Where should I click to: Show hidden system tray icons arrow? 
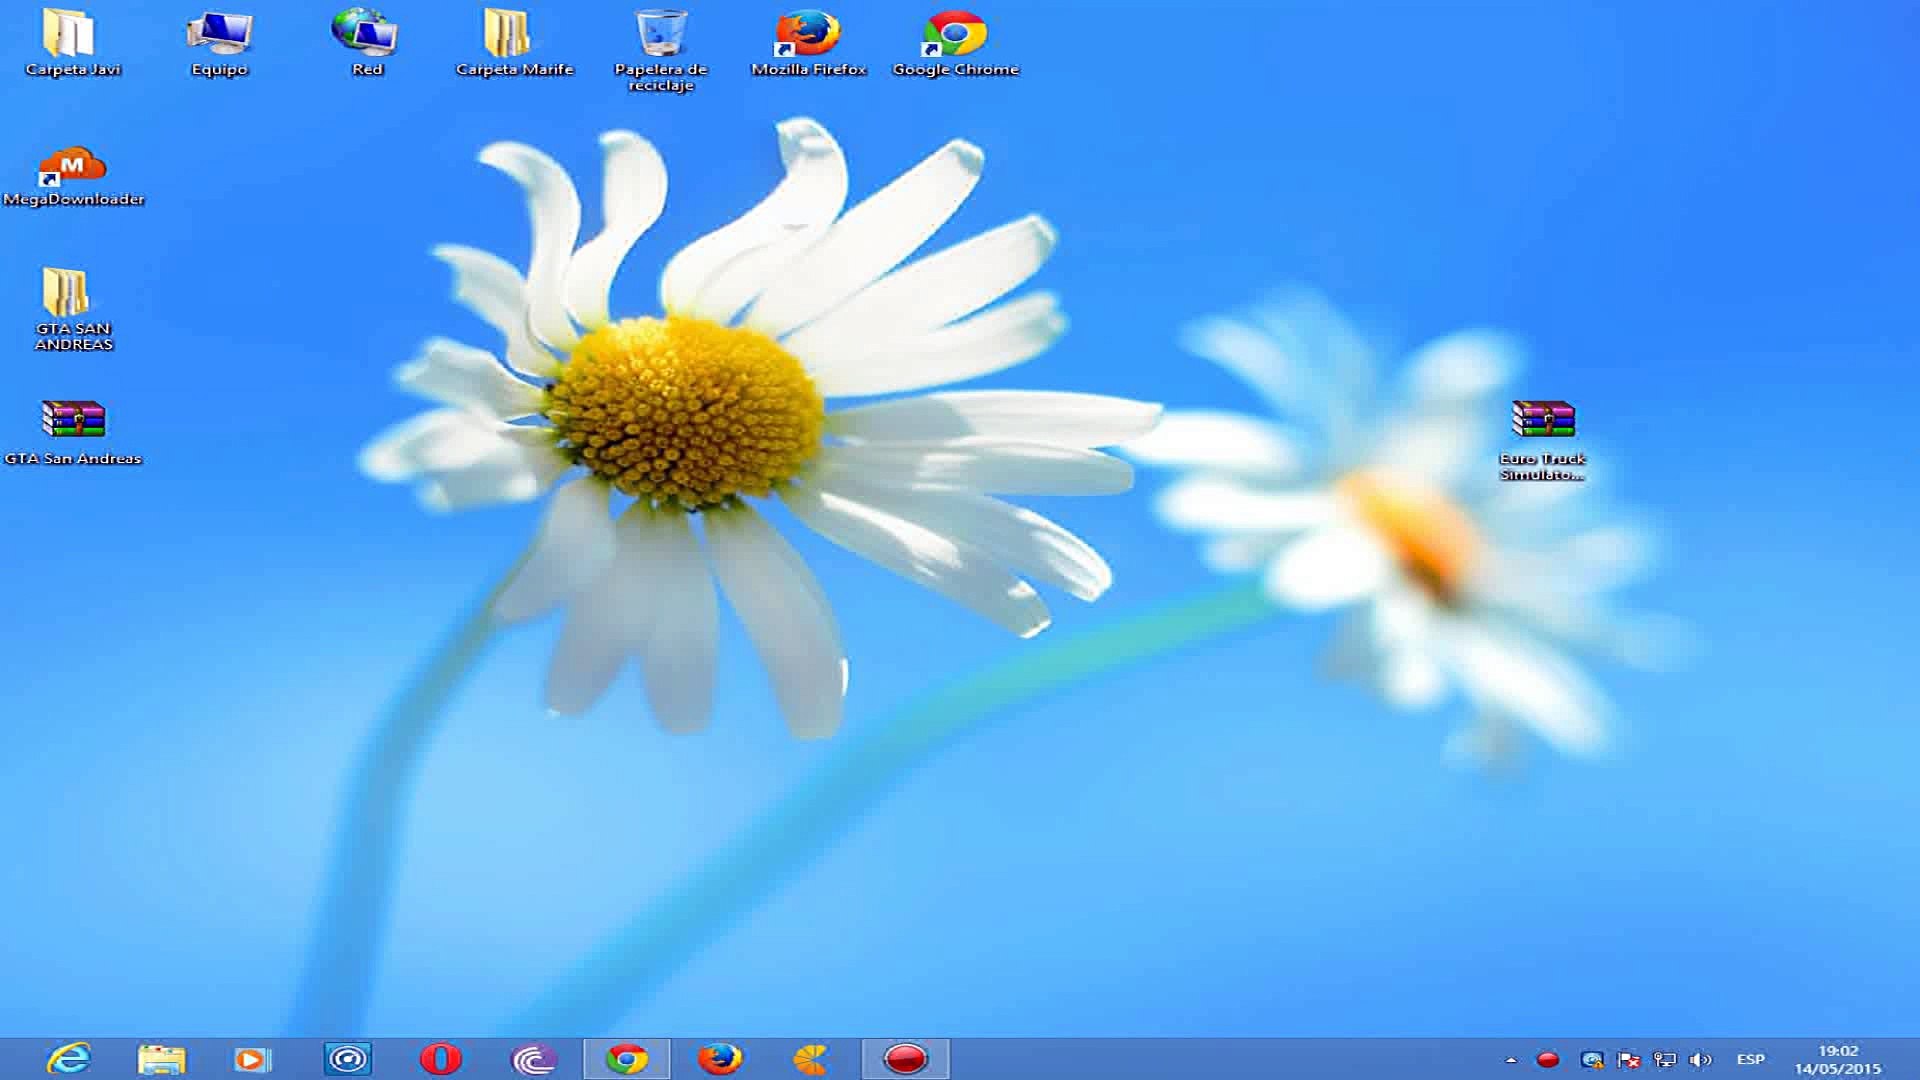click(1511, 1059)
